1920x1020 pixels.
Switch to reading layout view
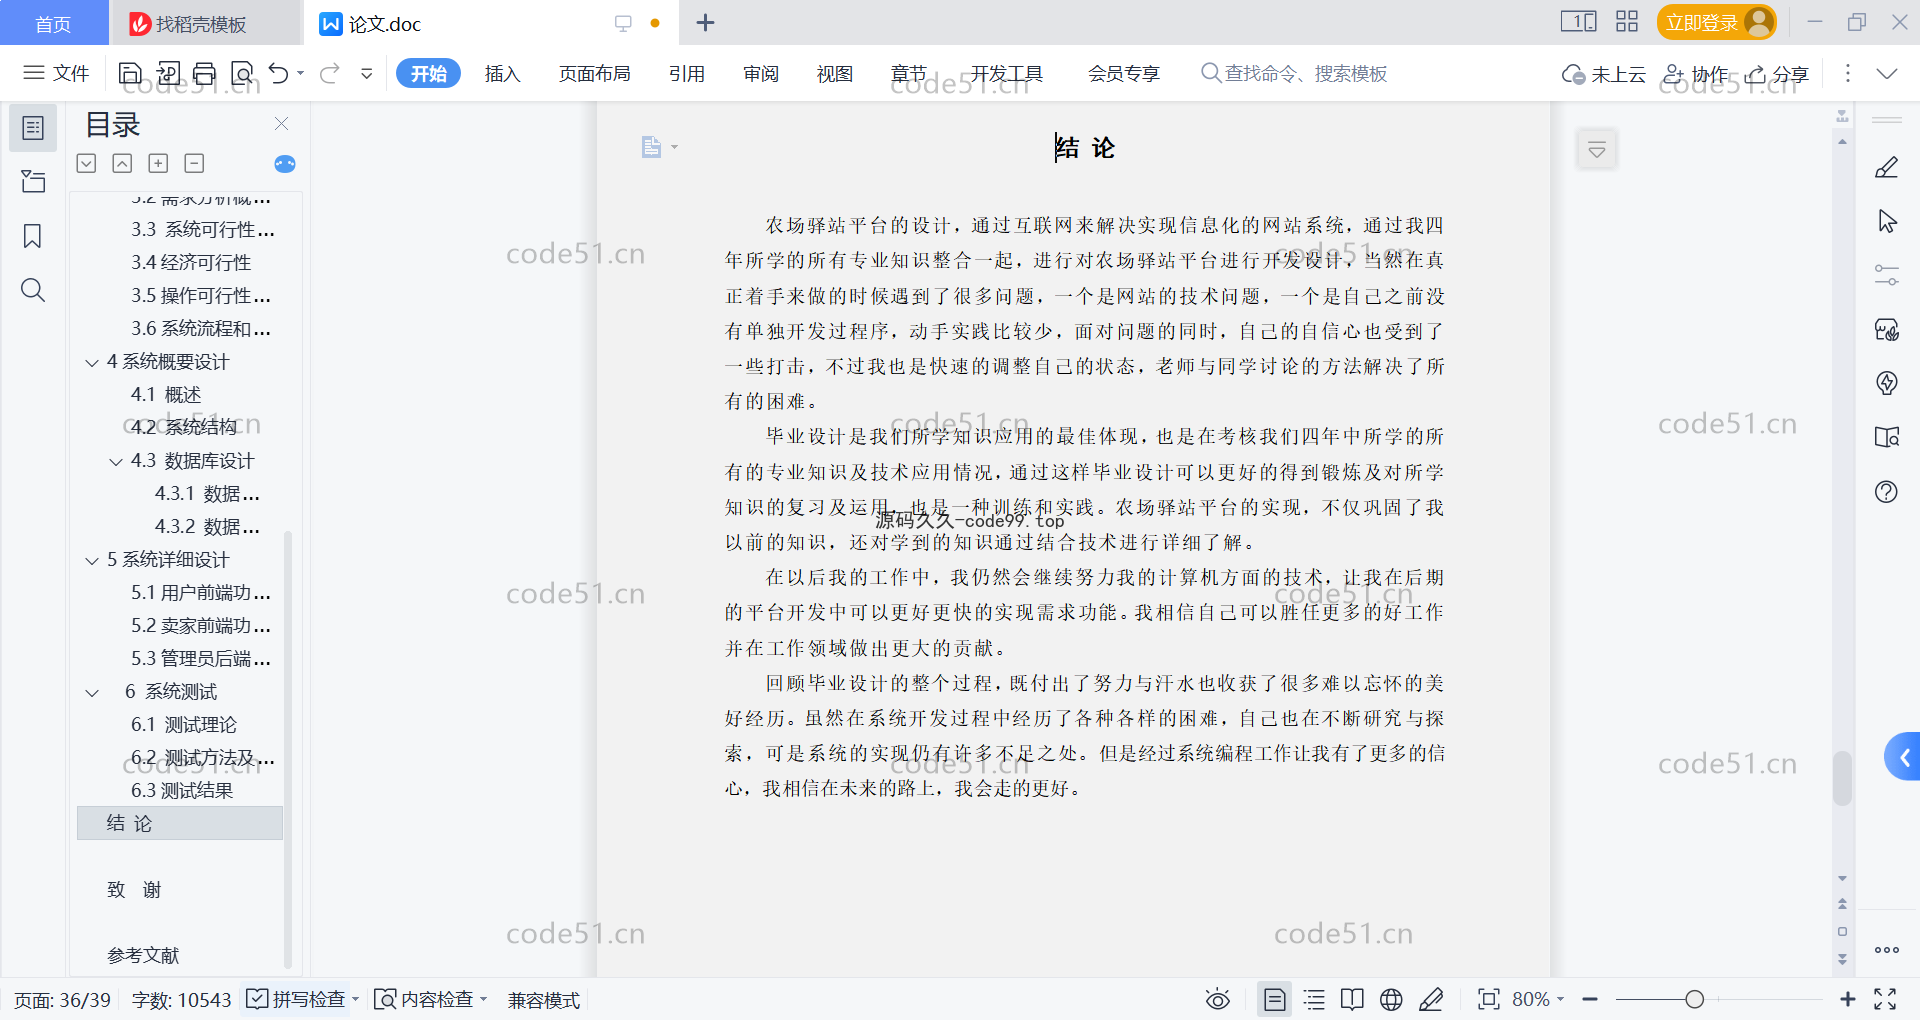tap(1352, 1000)
